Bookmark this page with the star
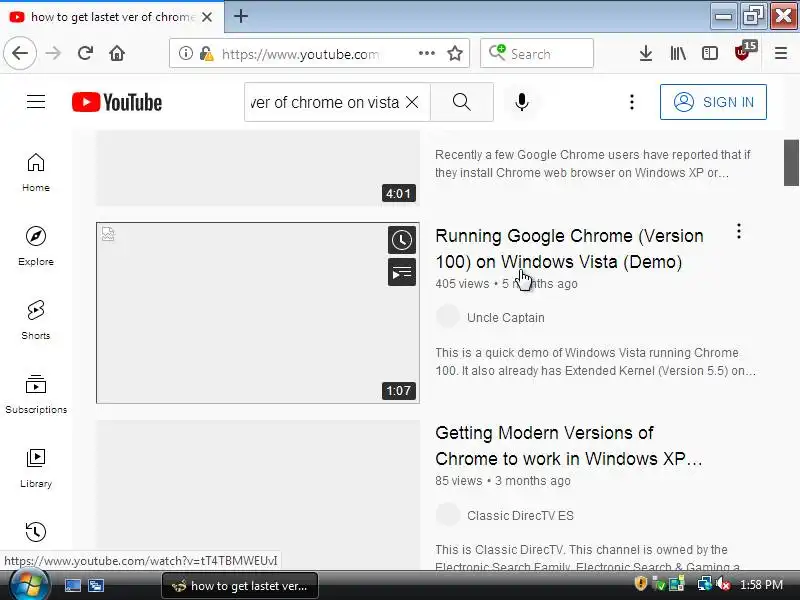 coord(455,53)
